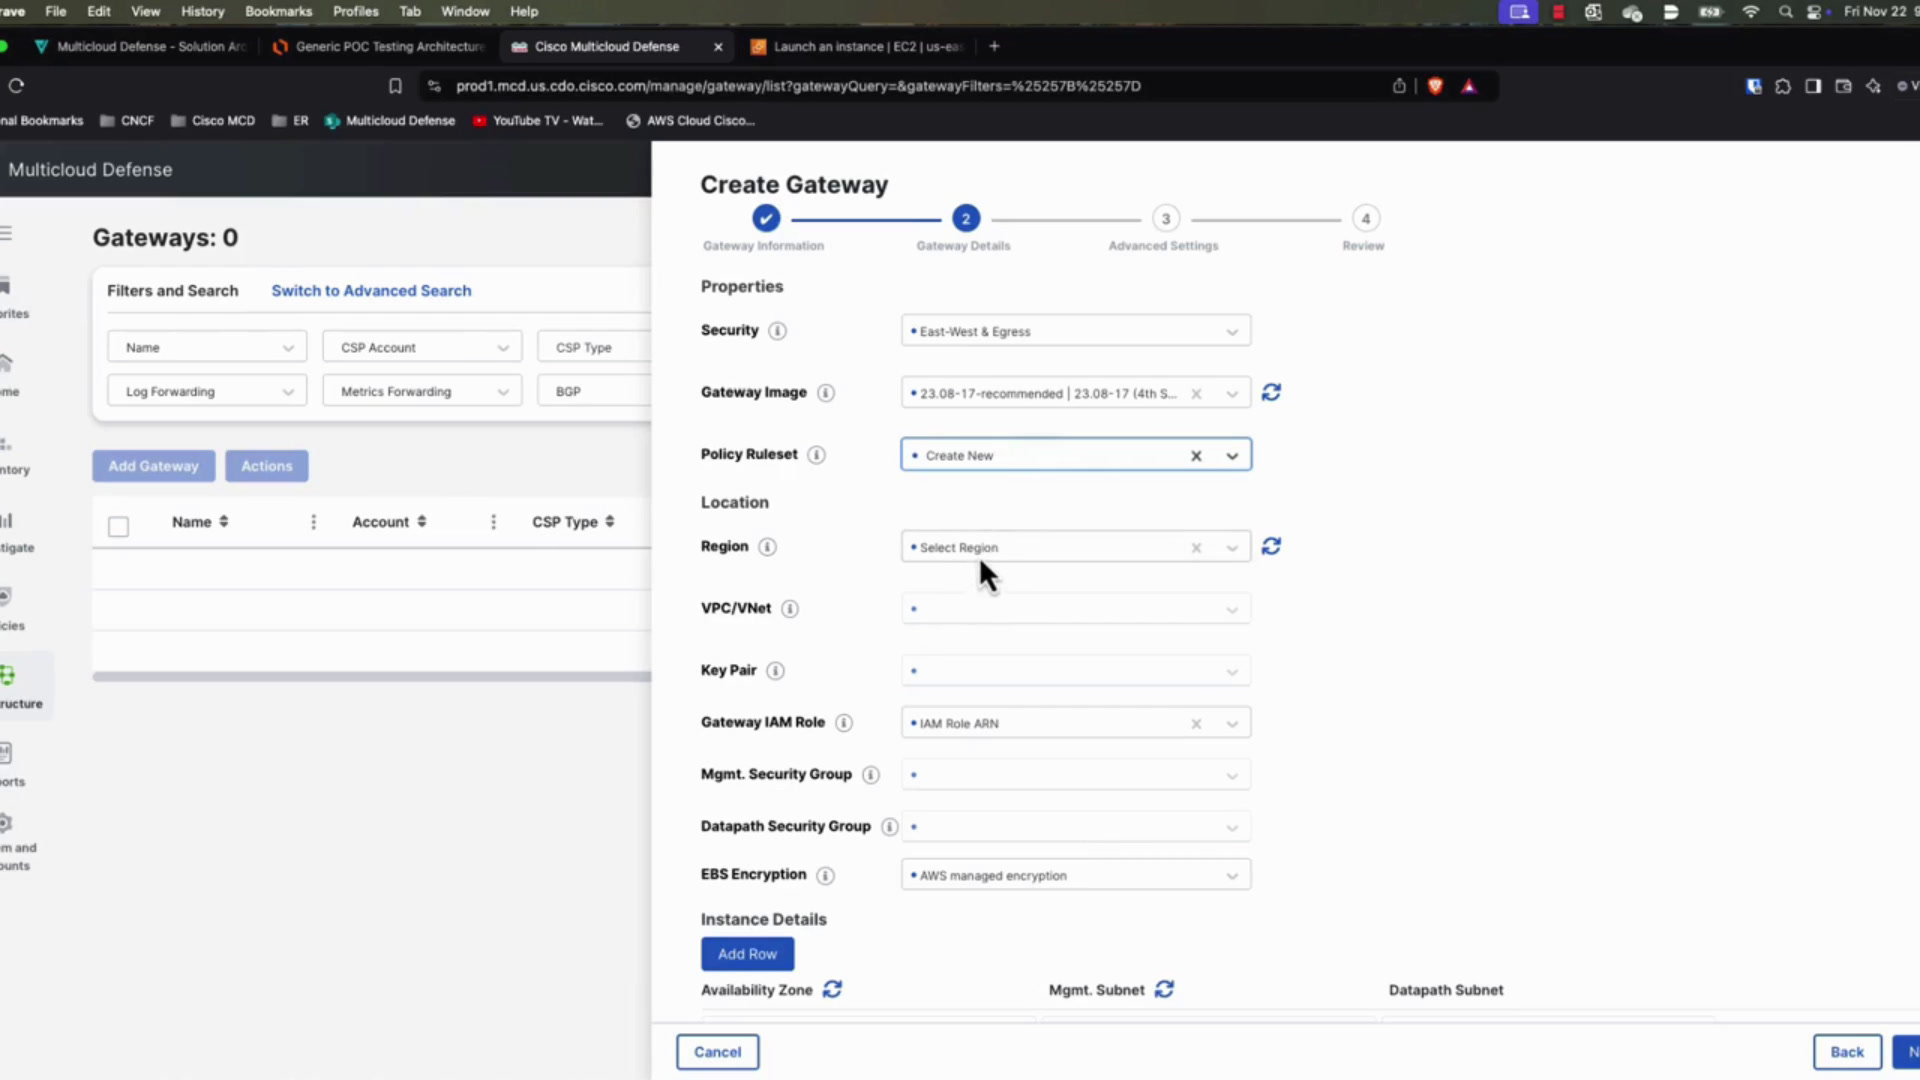This screenshot has width=1920, height=1080.
Task: Show info for Mgmt. Security Group
Action: click(x=871, y=775)
